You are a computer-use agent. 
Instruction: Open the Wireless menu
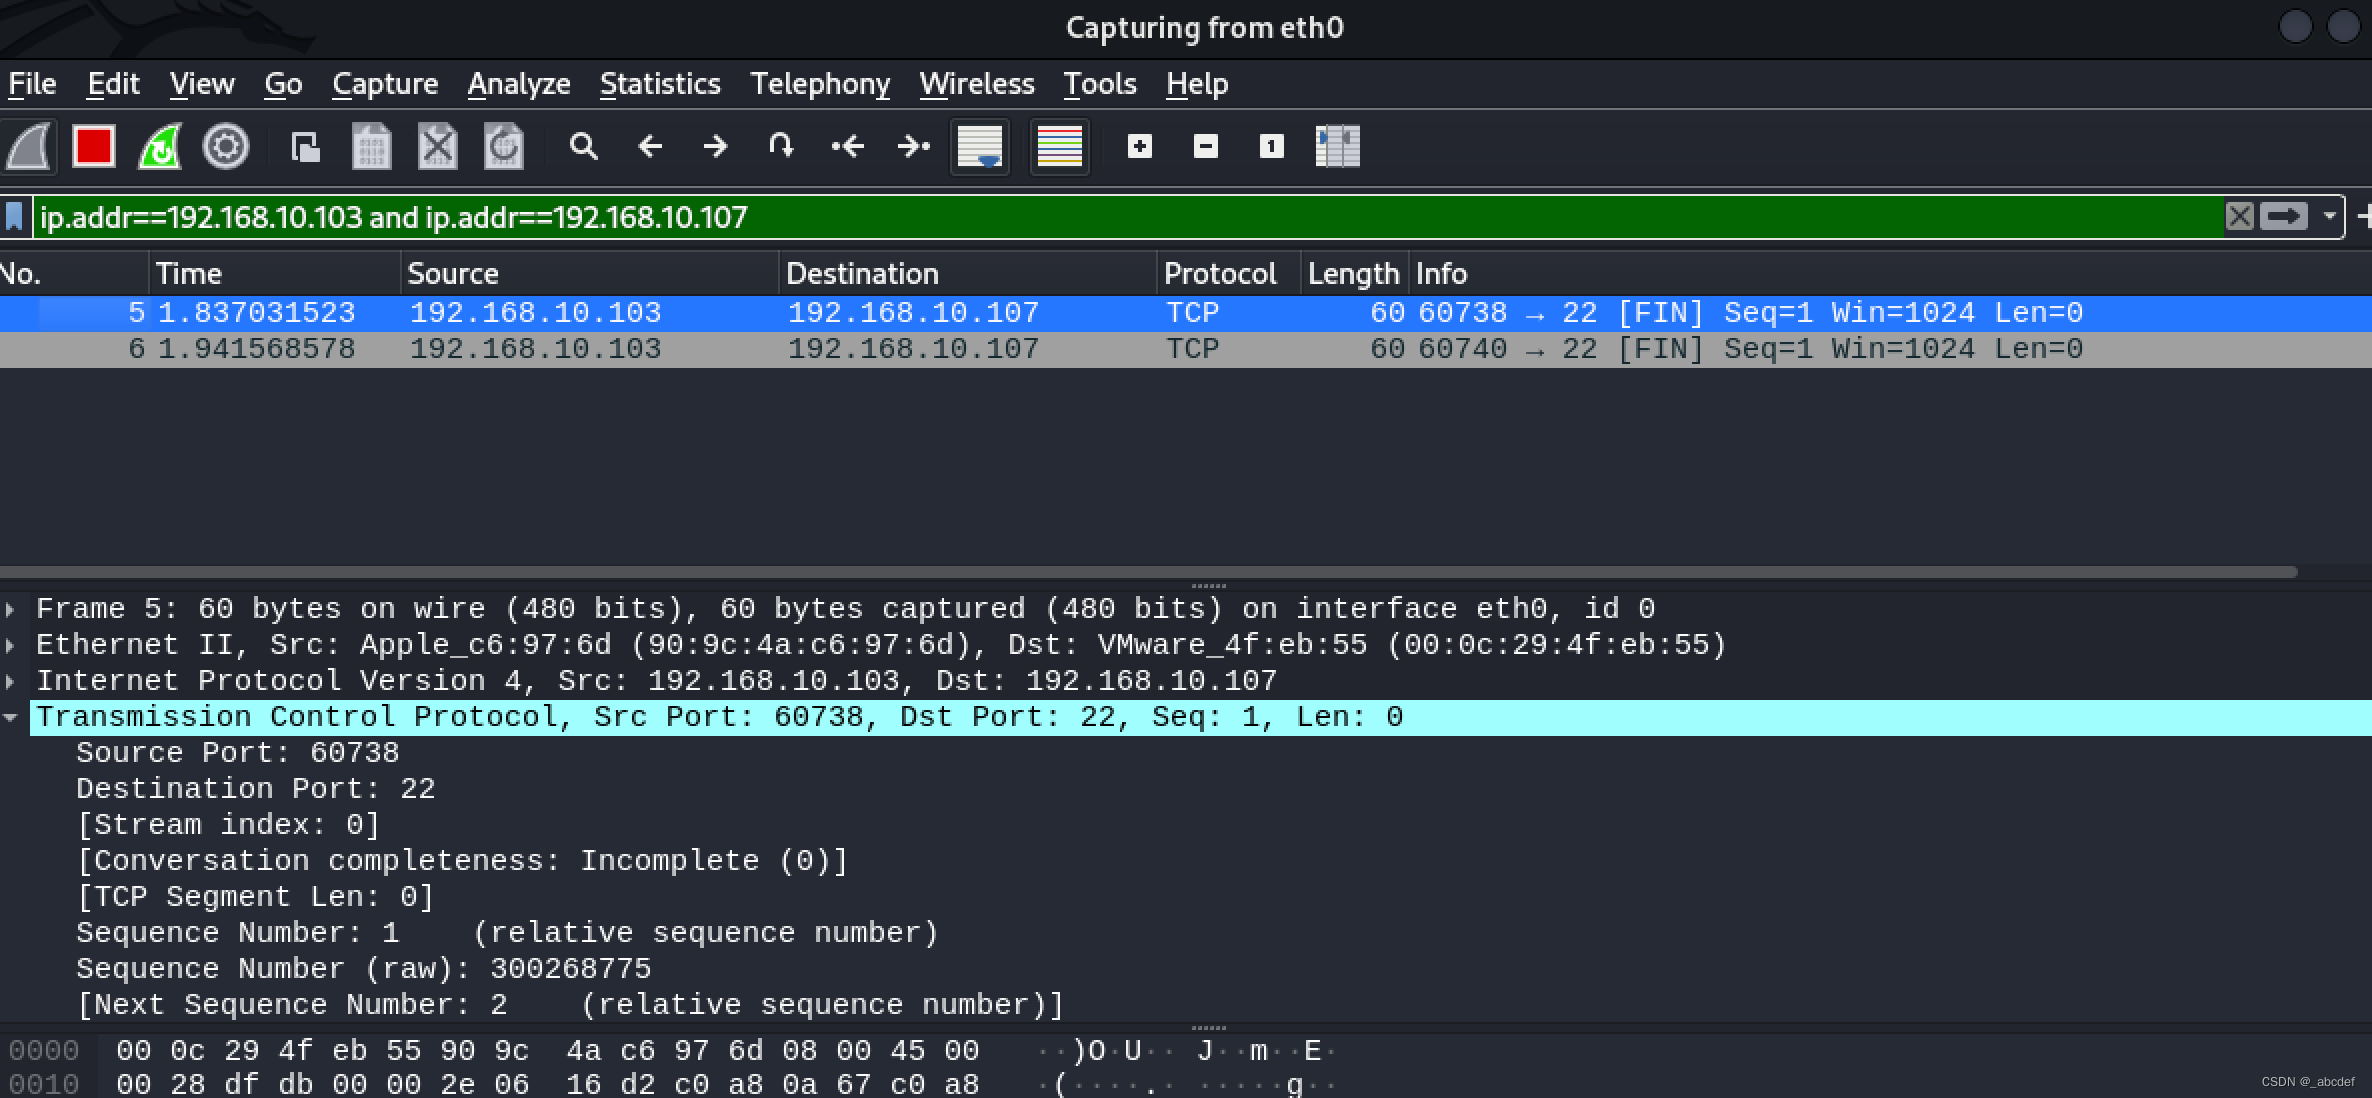977,84
